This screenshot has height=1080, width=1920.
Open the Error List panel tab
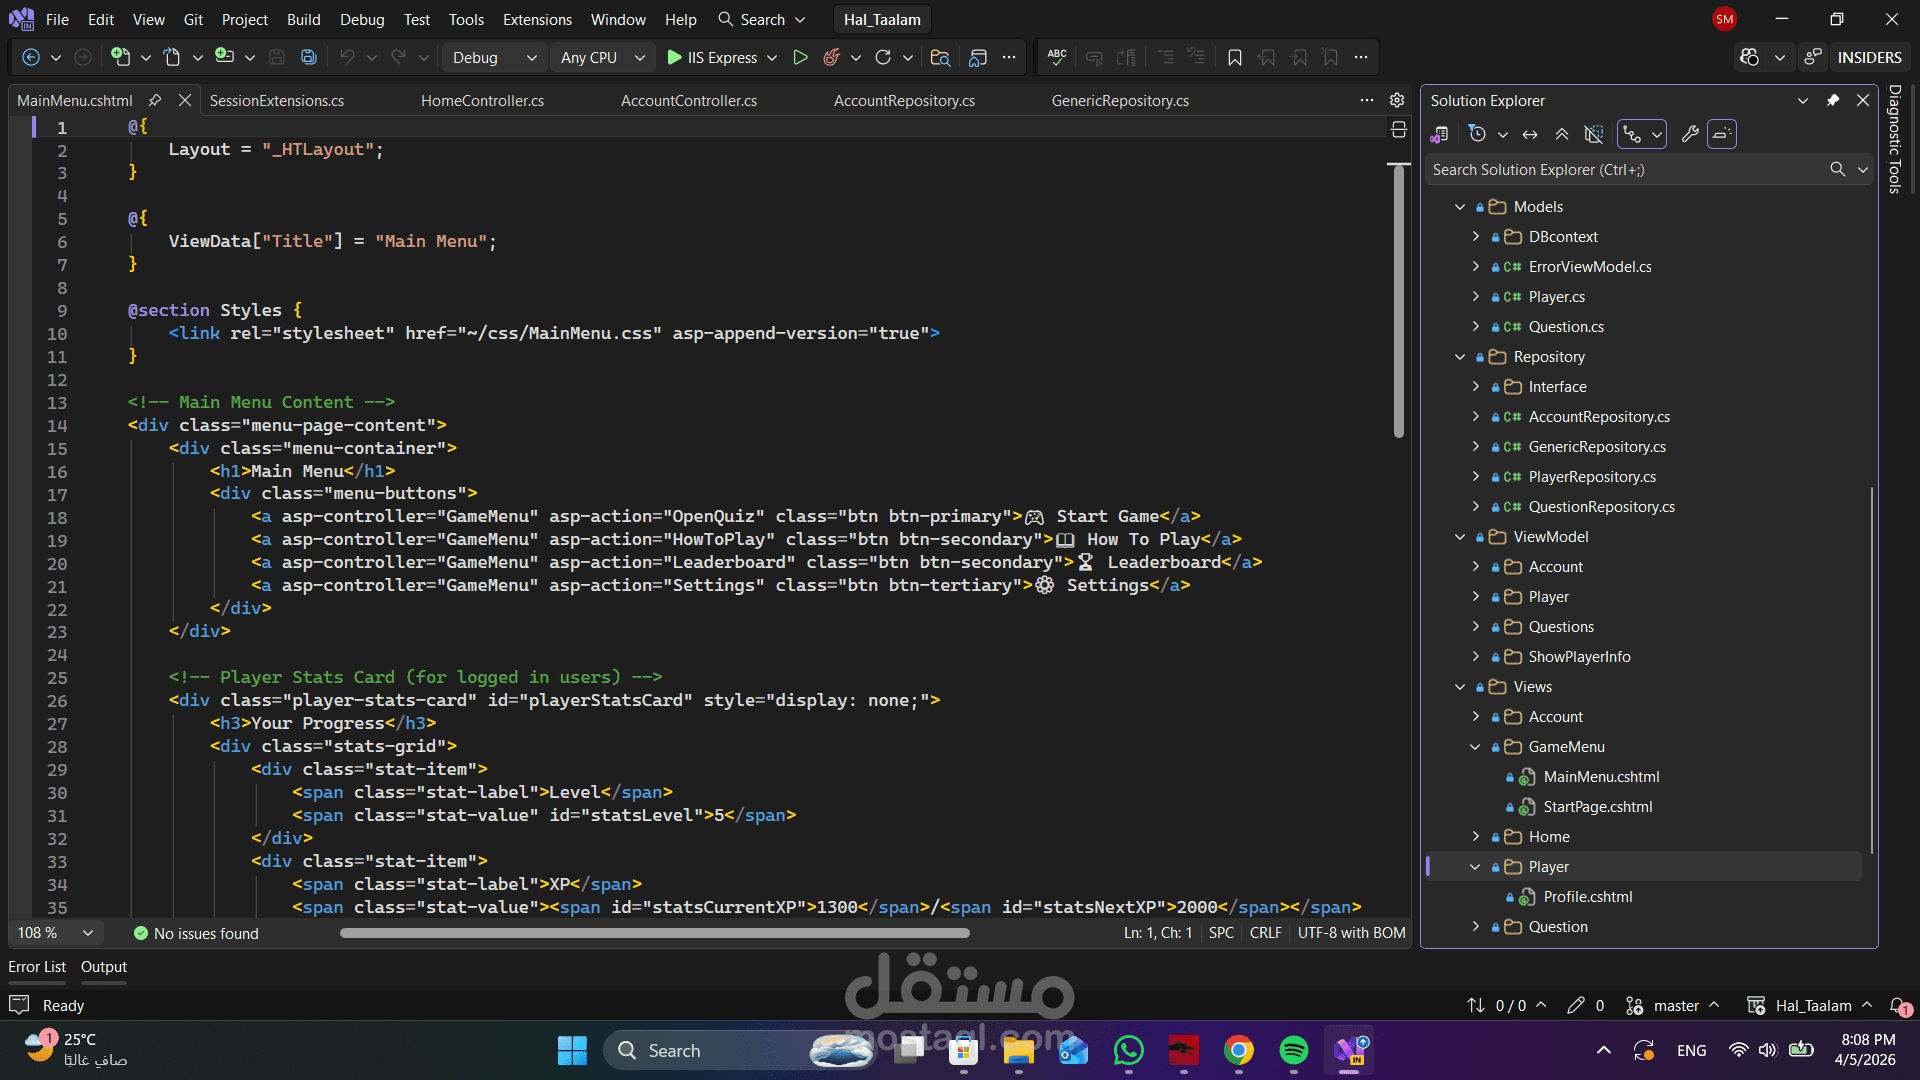[x=37, y=967]
